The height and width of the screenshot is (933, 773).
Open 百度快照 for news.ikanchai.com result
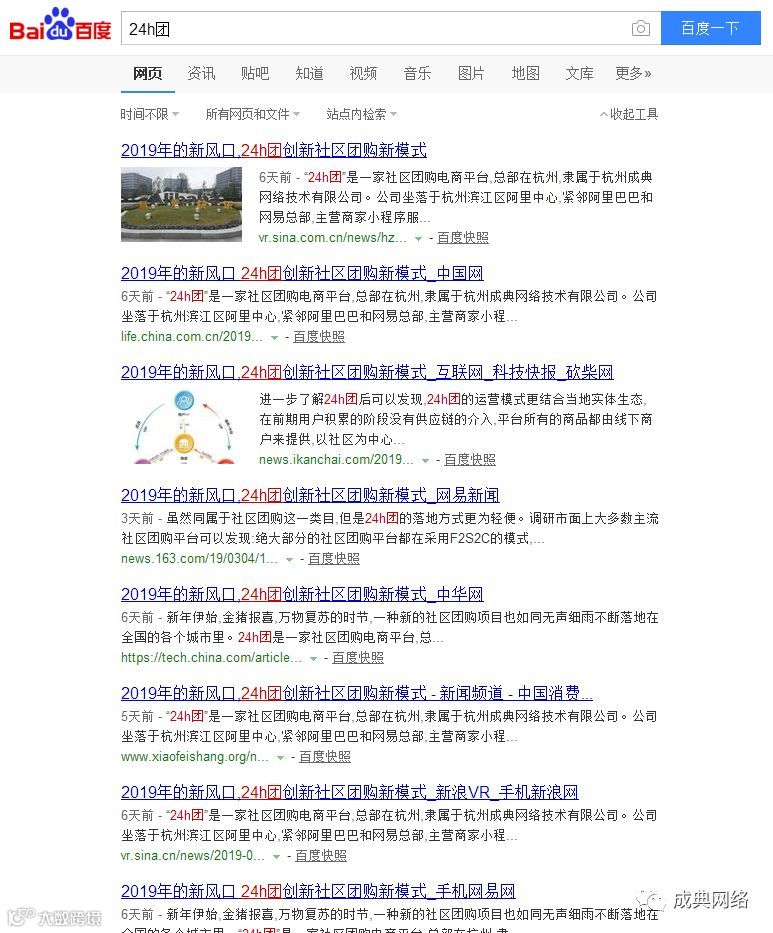click(470, 459)
